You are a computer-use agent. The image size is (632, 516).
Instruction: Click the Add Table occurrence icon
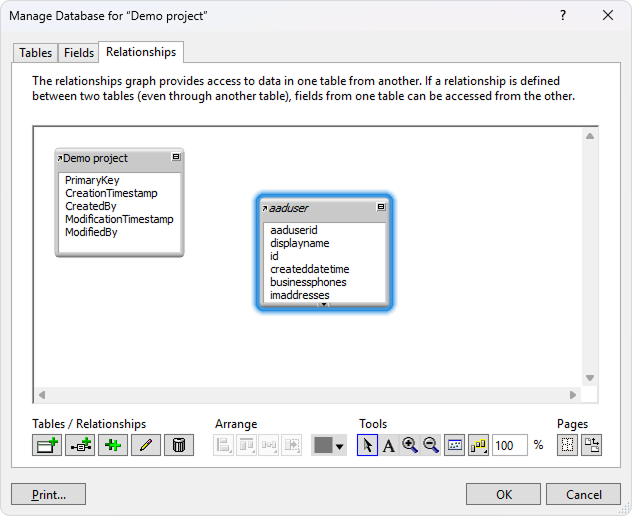(x=47, y=445)
